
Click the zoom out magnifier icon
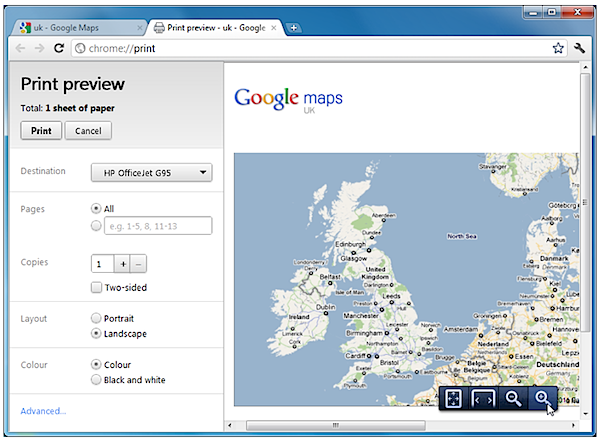[x=513, y=398]
